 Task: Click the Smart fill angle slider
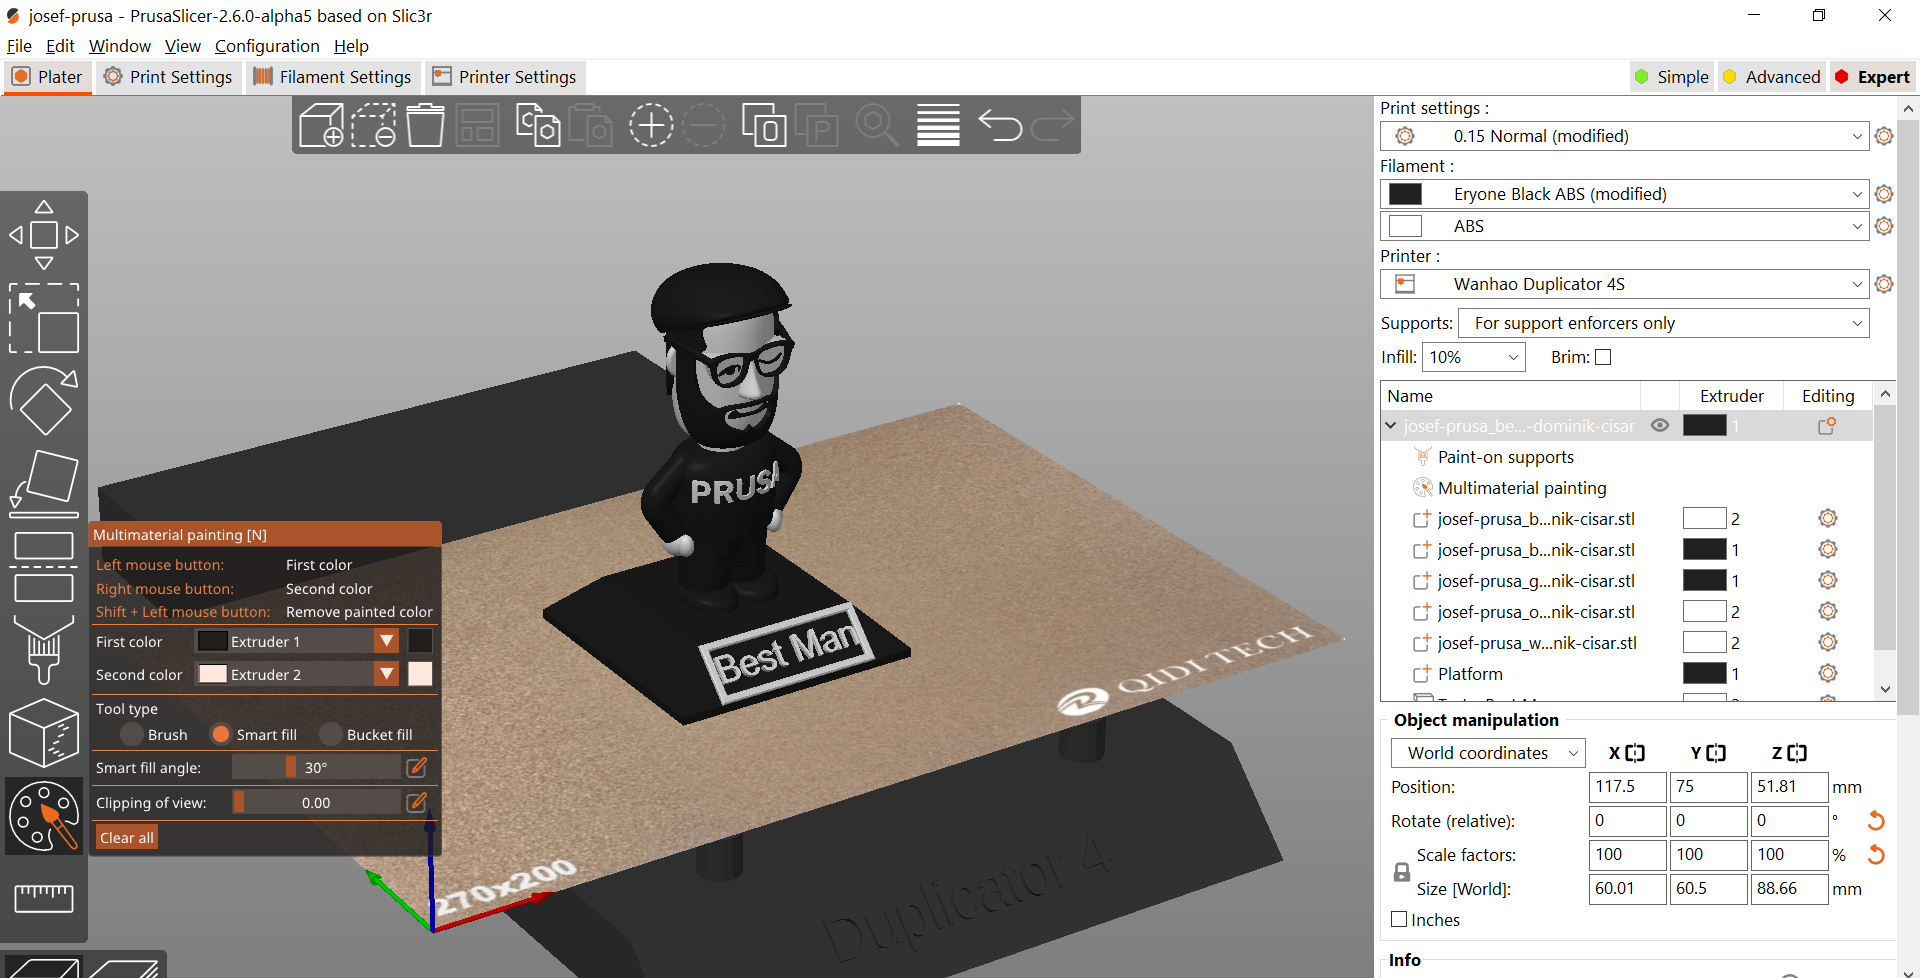coord(316,767)
